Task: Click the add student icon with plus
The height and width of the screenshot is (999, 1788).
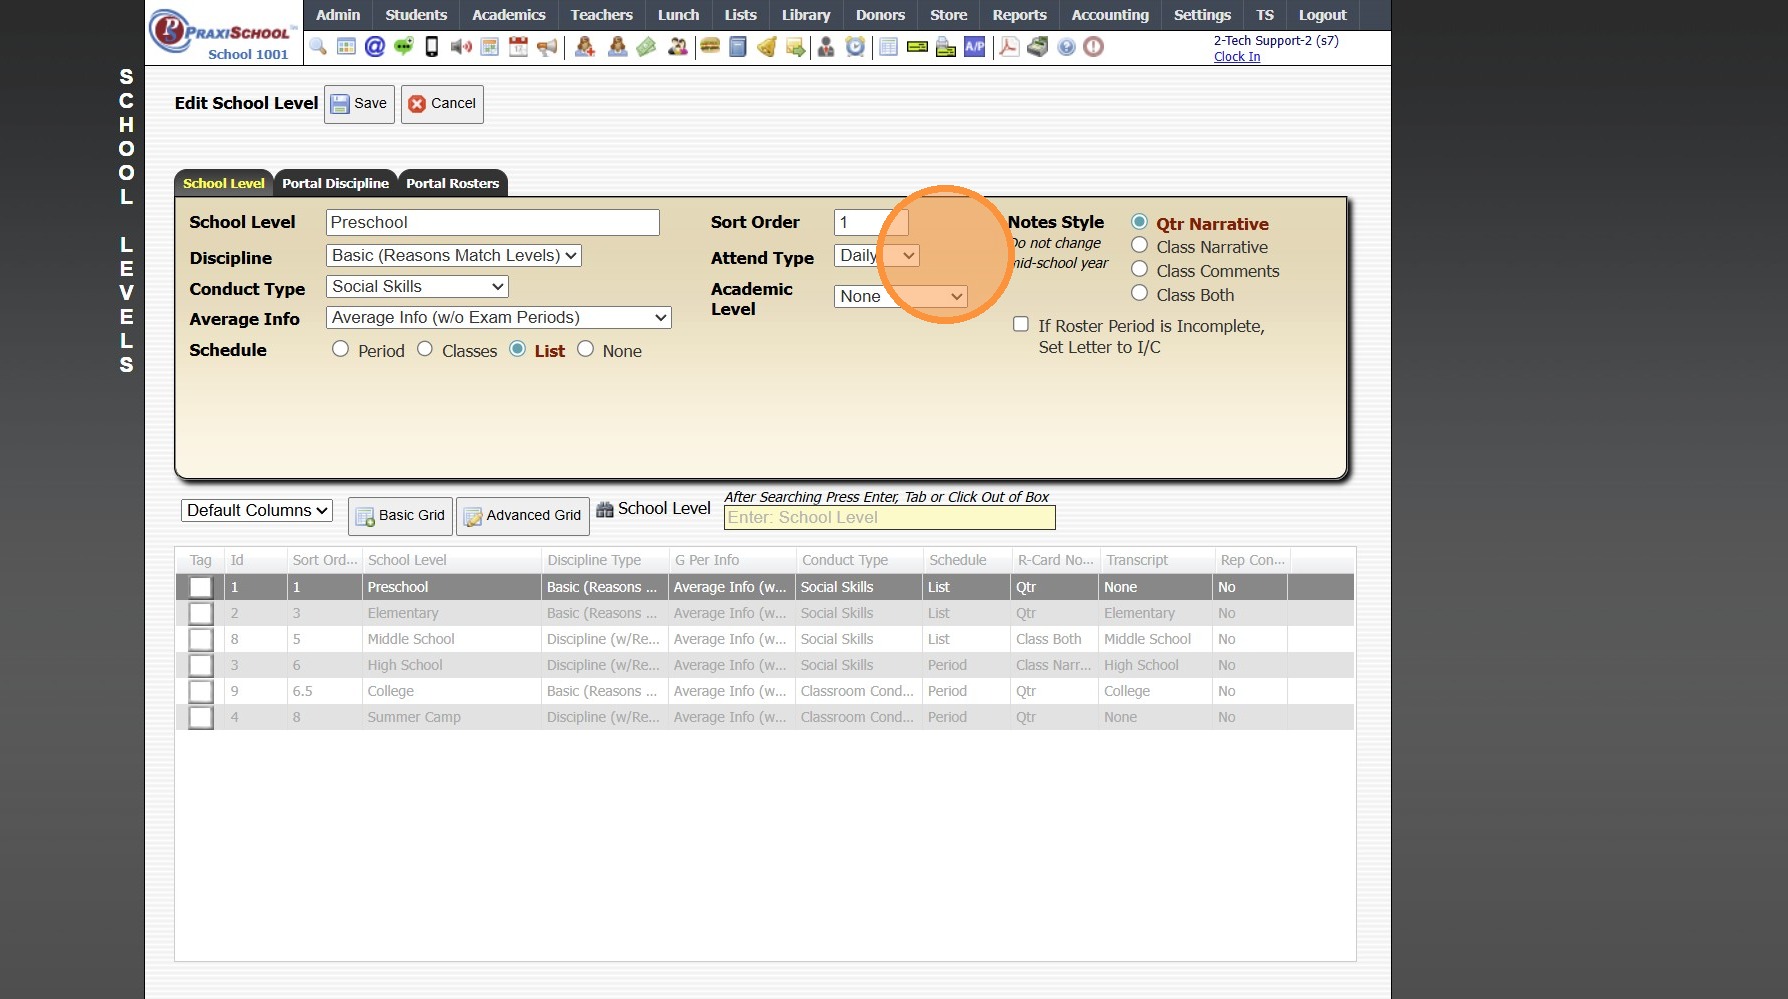Action: tap(585, 47)
